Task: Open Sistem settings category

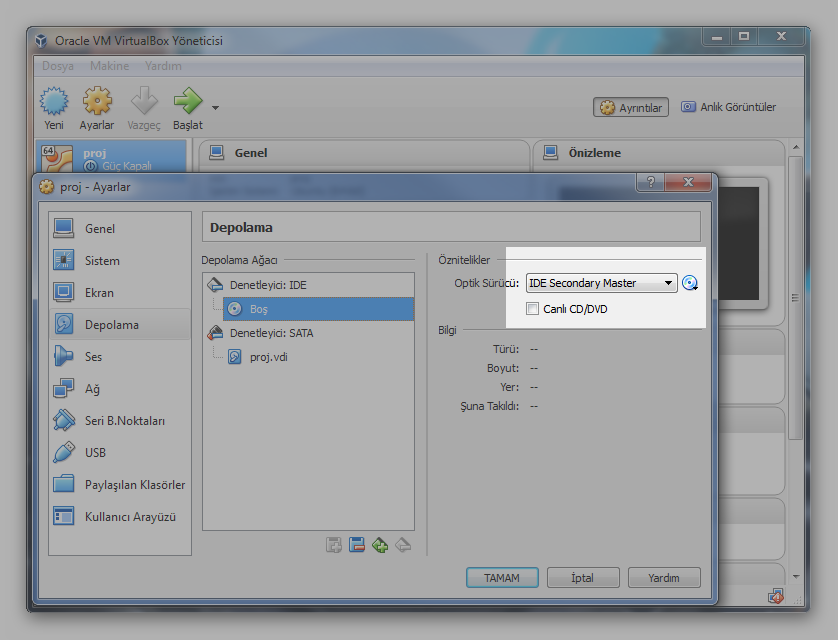Action: pyautogui.click(x=120, y=261)
